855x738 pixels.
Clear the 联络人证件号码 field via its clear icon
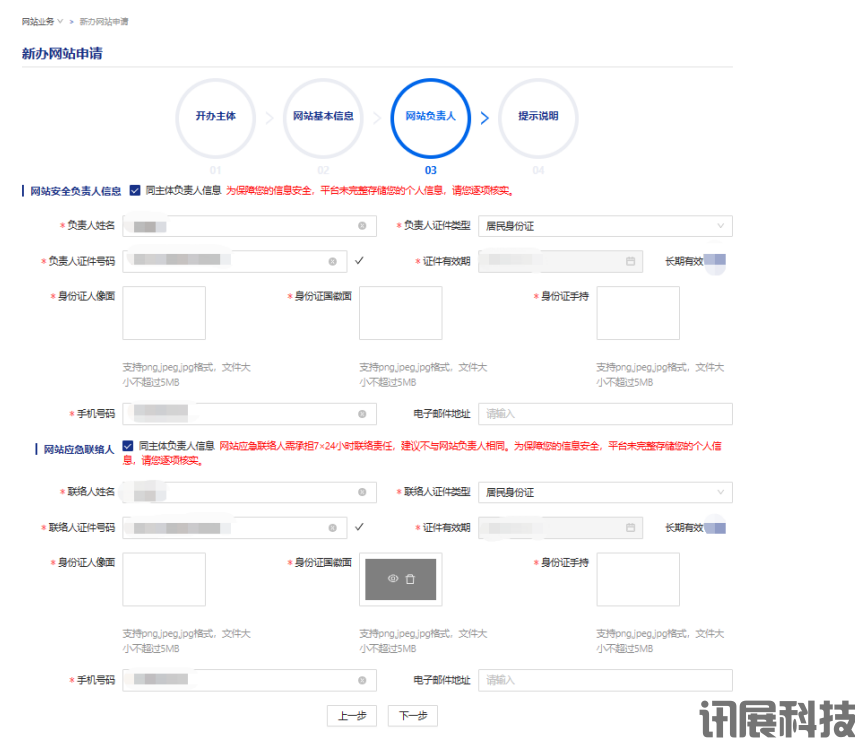(x=333, y=528)
